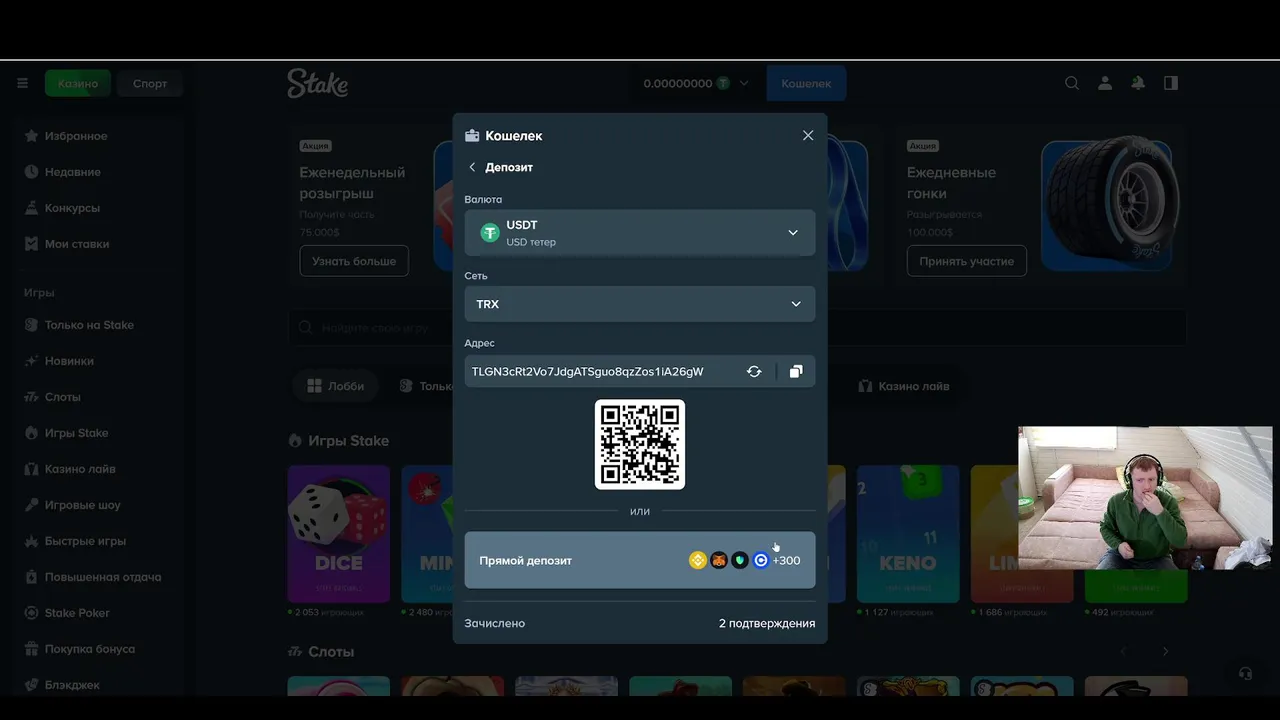The height and width of the screenshot is (720, 1280).
Task: Click the Stake Poker sidebar icon
Action: [x=31, y=613]
